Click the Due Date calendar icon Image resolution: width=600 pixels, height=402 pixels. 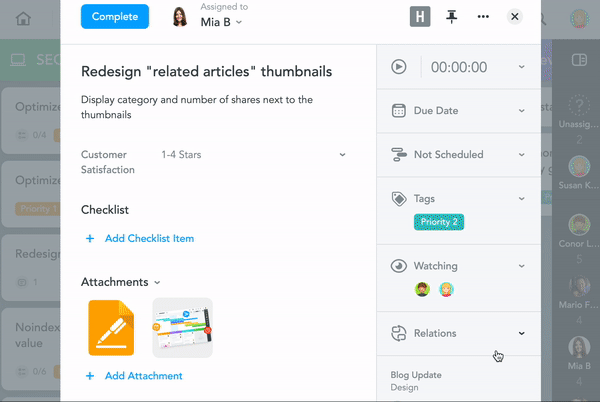click(399, 111)
